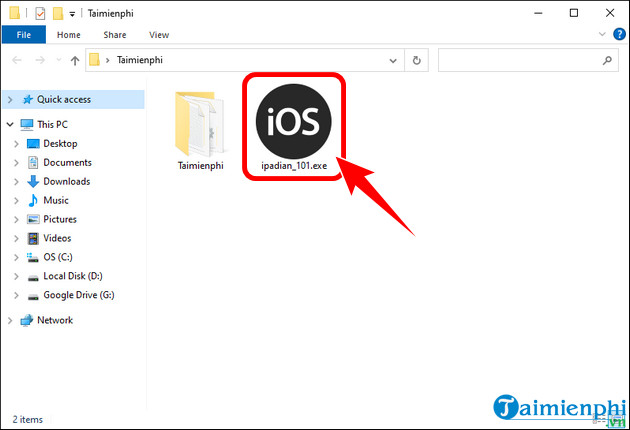The image size is (630, 430).
Task: Click the Properties checkmark icon in title bar
Action: tap(40, 13)
